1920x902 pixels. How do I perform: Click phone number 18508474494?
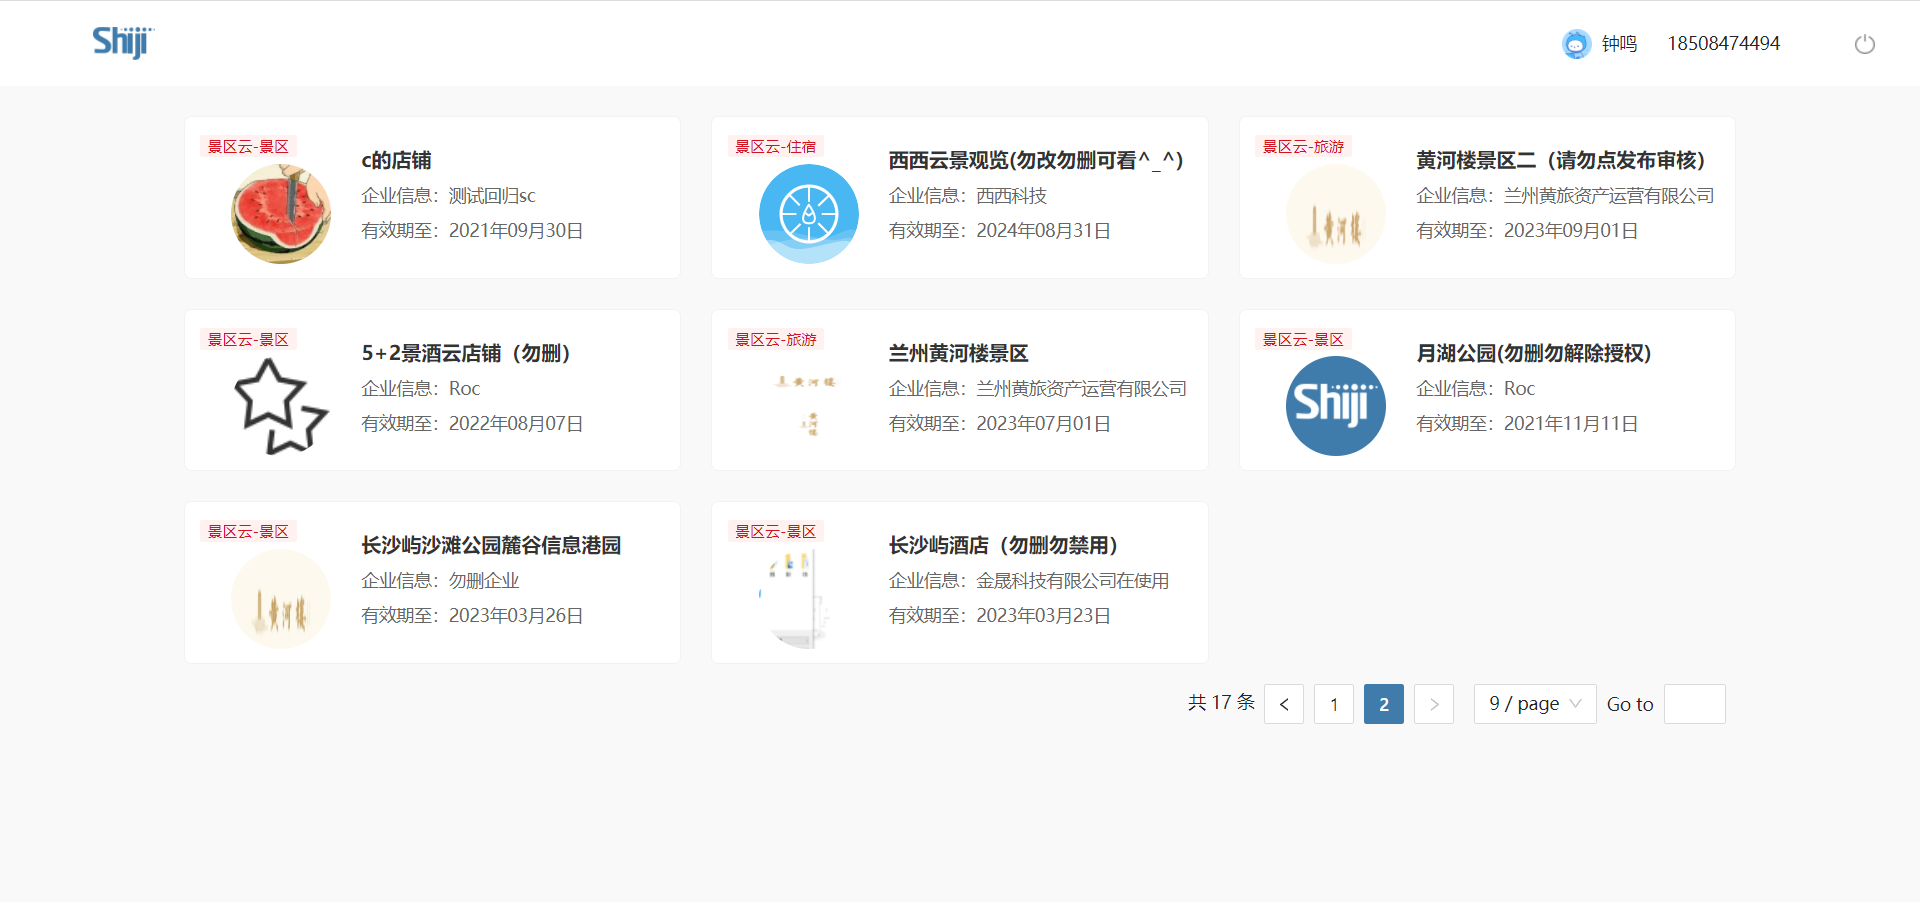[1724, 44]
